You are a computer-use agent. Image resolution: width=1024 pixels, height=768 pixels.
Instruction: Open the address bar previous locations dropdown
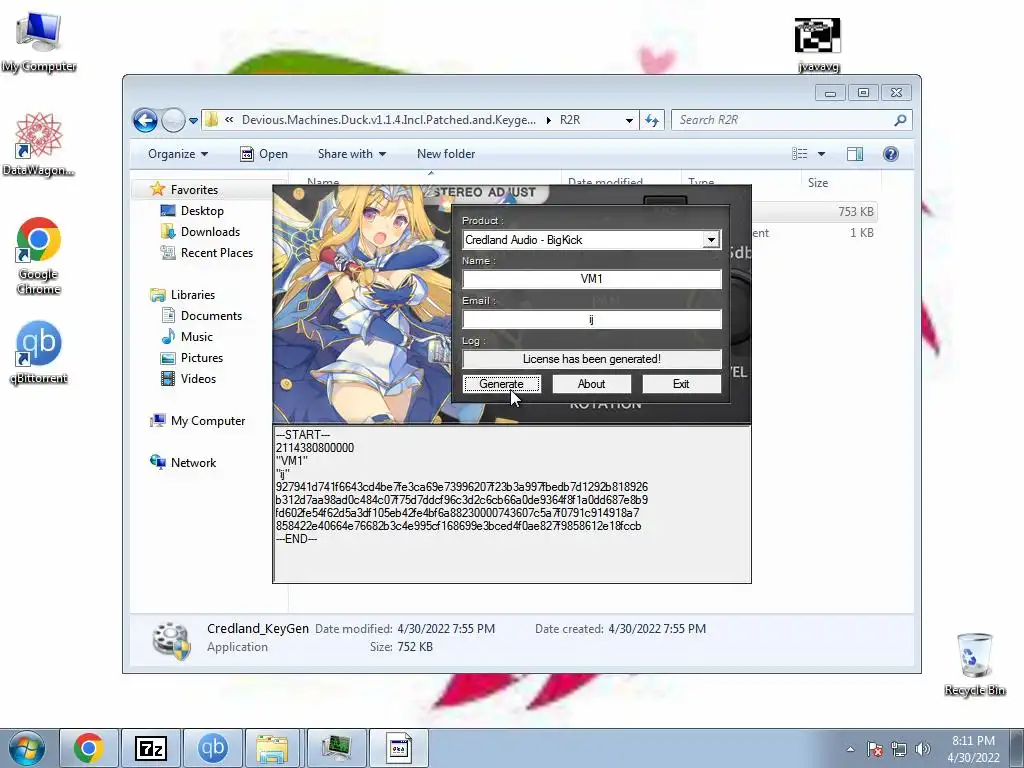point(629,120)
